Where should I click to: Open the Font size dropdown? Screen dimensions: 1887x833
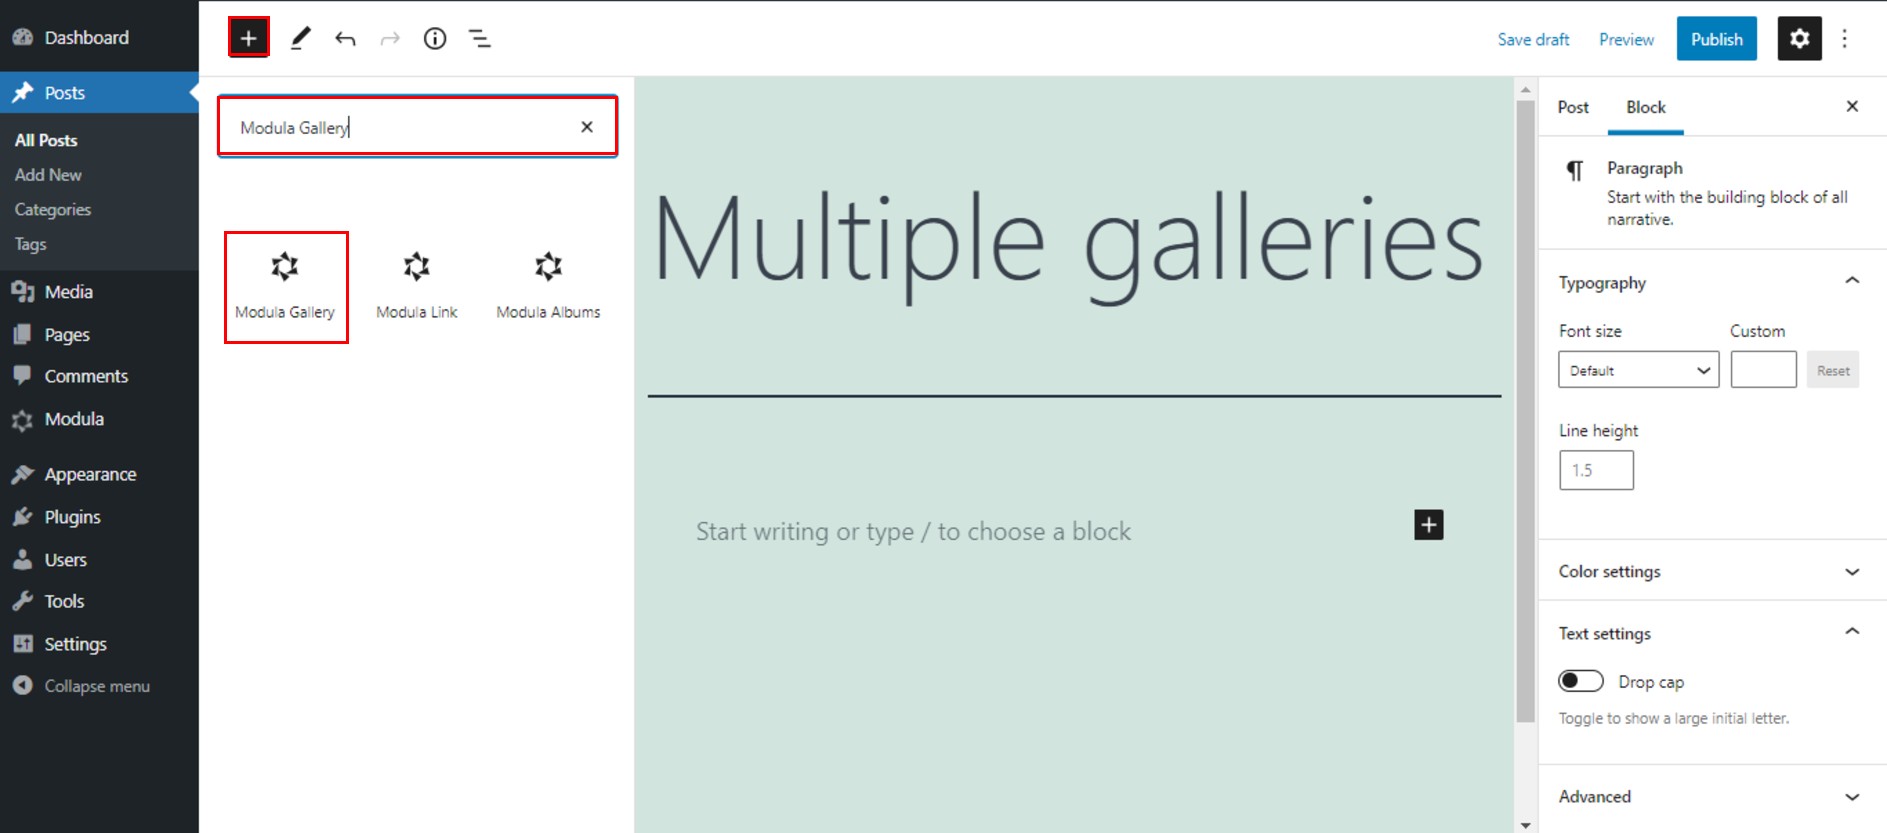(x=1637, y=369)
